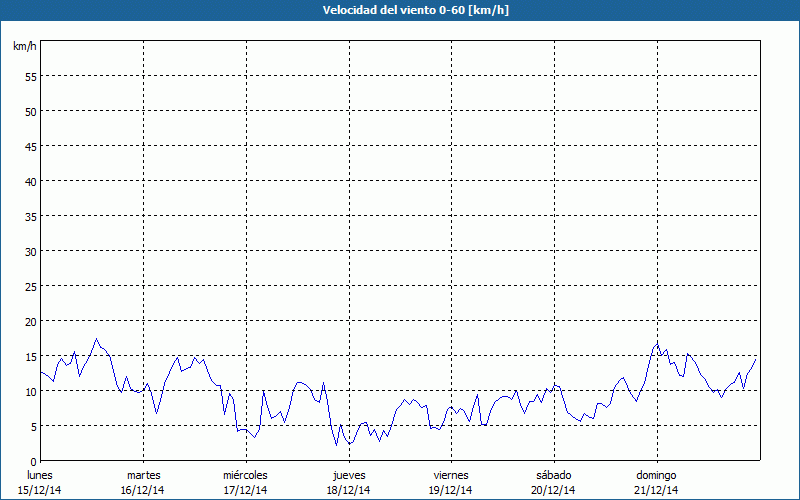This screenshot has width=800, height=500.
Task: Select the lunes 15/12/14 date label
Action: click(40, 482)
